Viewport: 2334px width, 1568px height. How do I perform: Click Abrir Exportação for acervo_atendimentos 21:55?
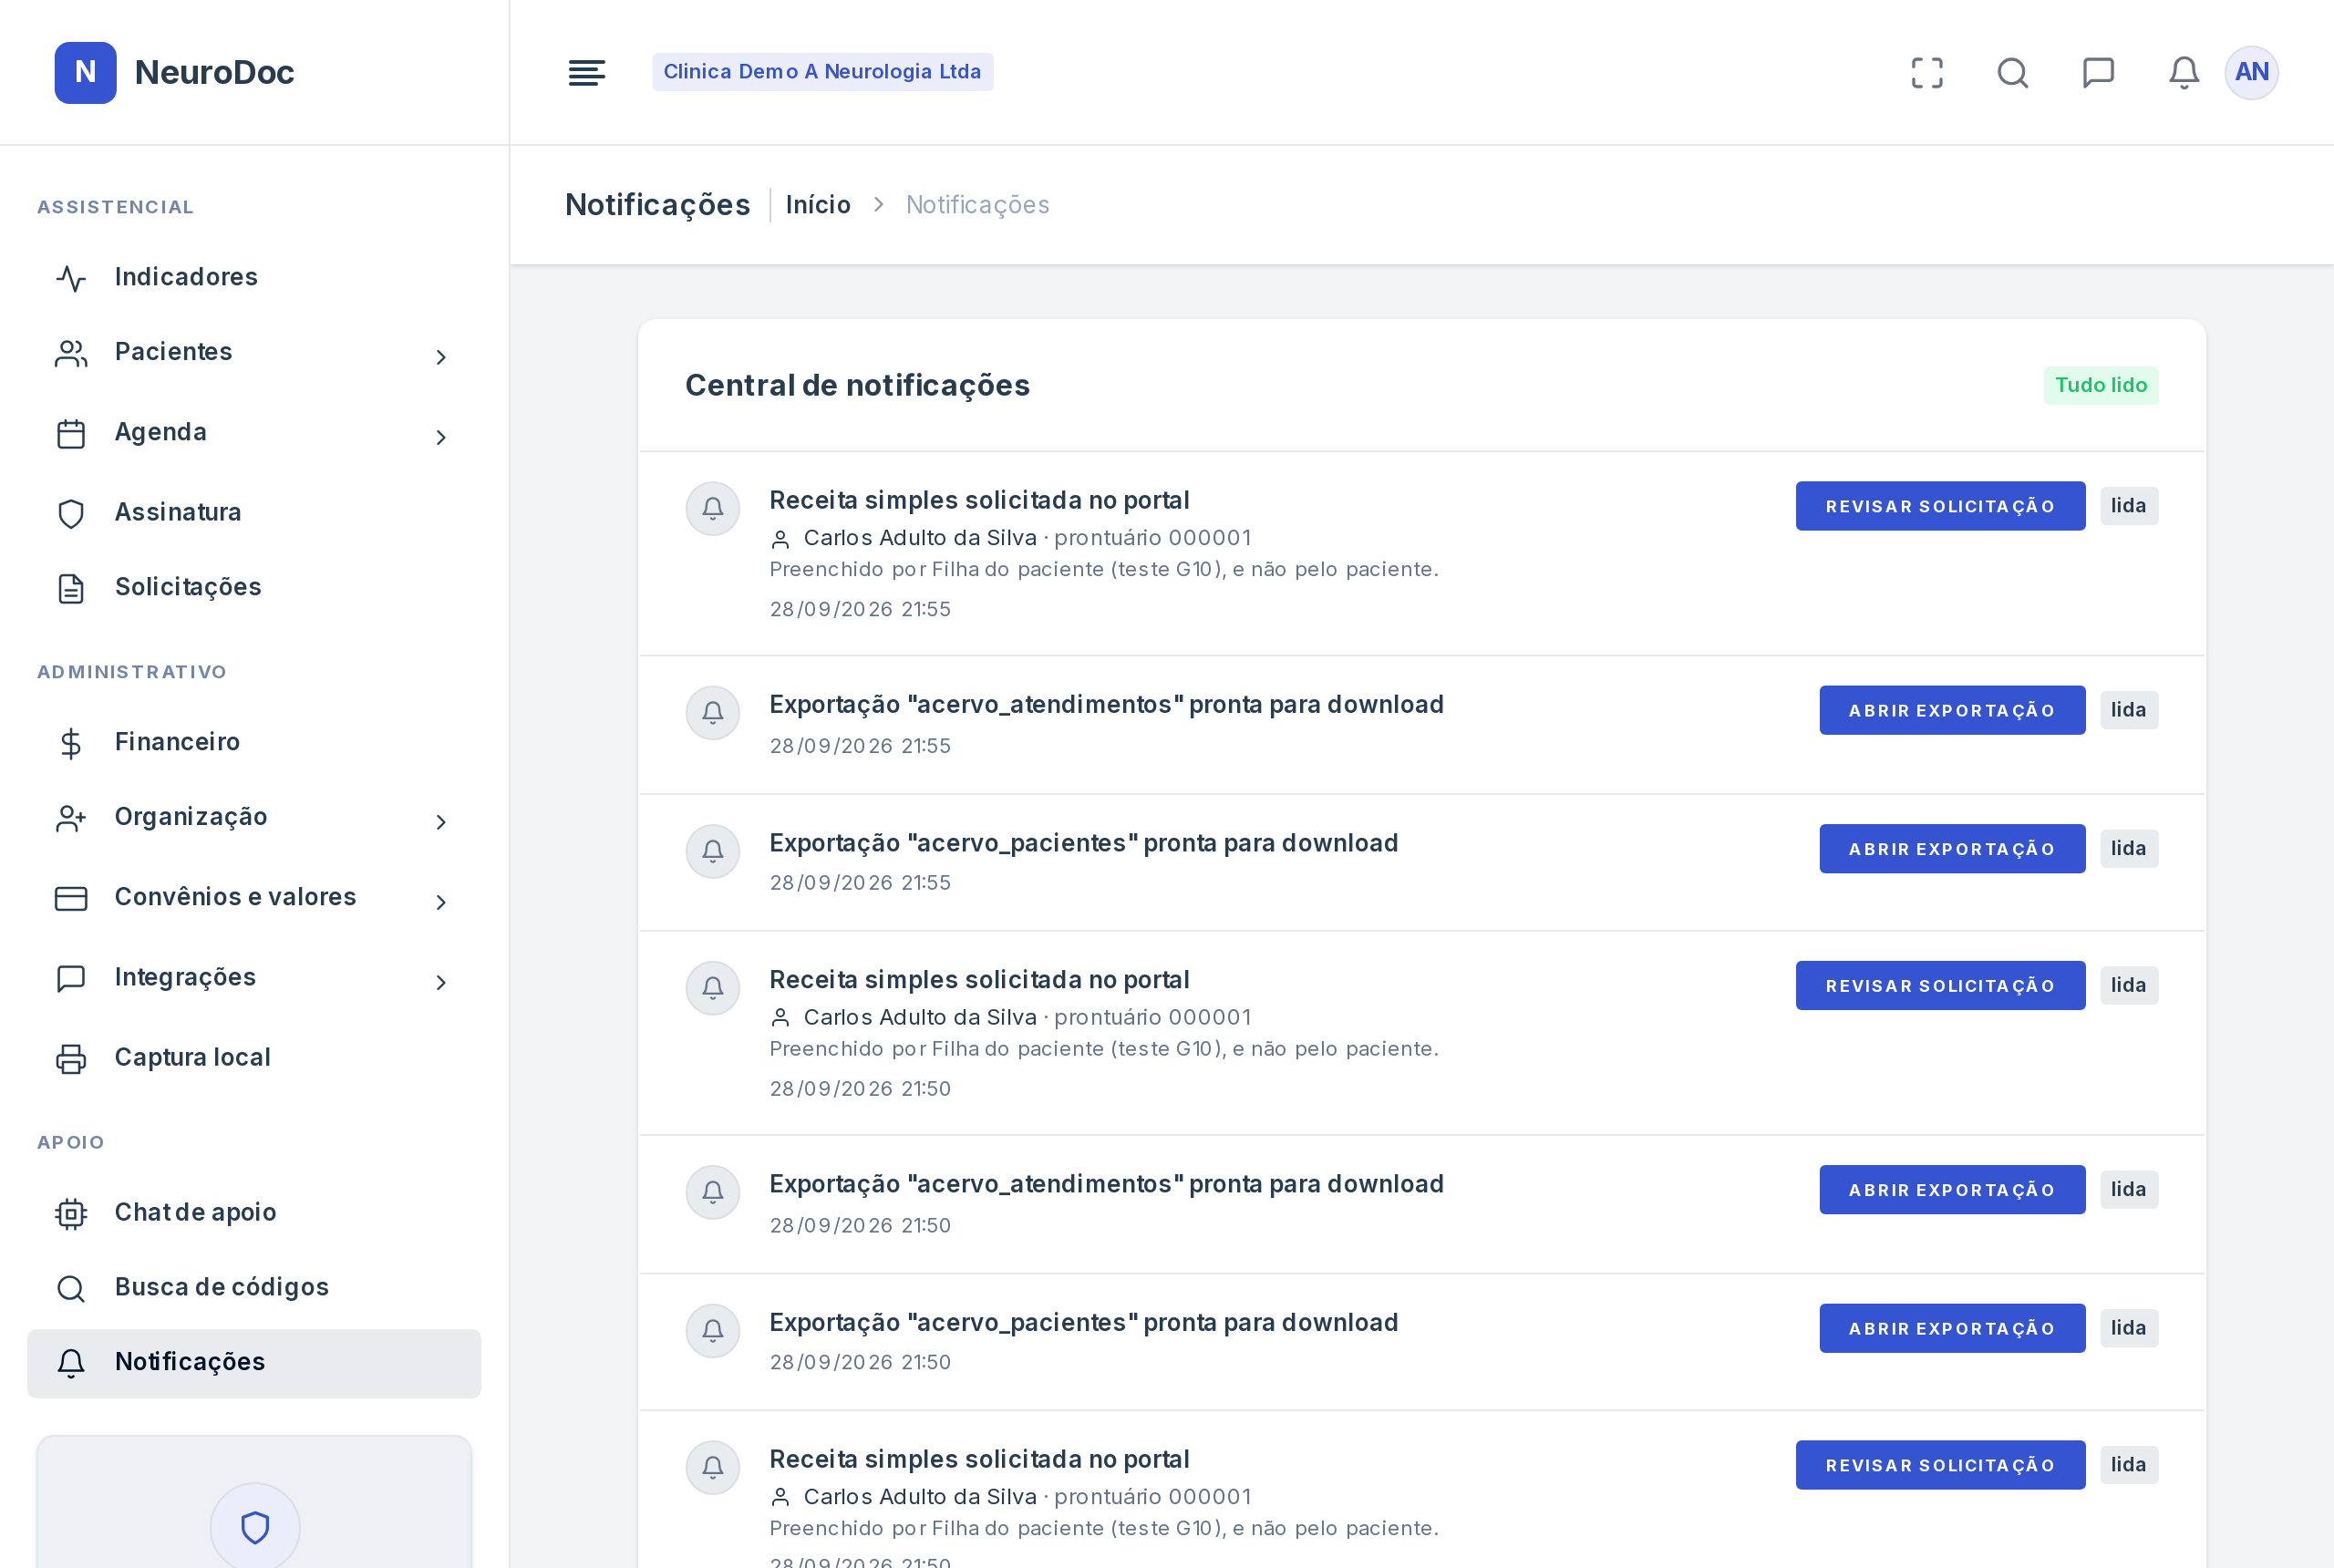pyautogui.click(x=1952, y=710)
